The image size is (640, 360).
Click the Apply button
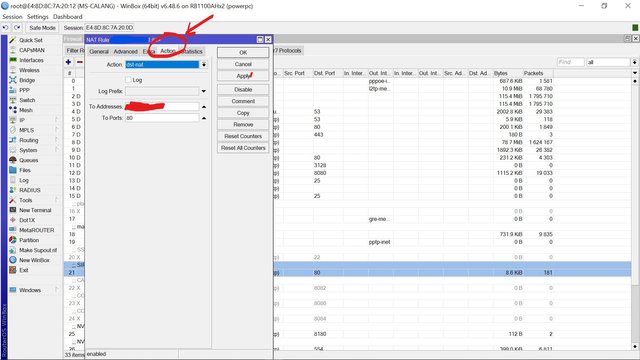point(243,76)
